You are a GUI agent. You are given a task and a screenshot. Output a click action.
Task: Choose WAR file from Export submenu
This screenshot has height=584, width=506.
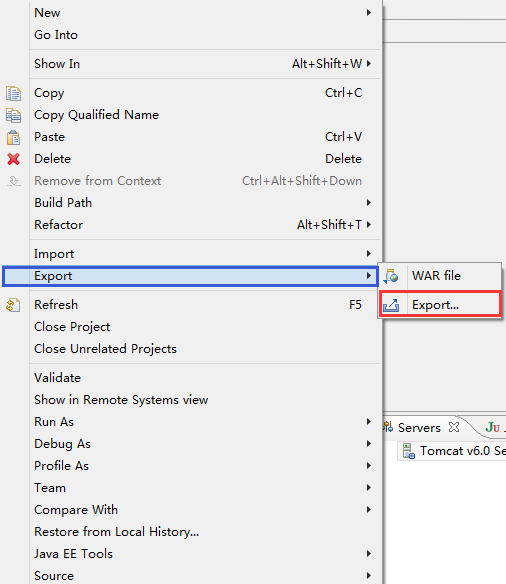[x=440, y=276]
